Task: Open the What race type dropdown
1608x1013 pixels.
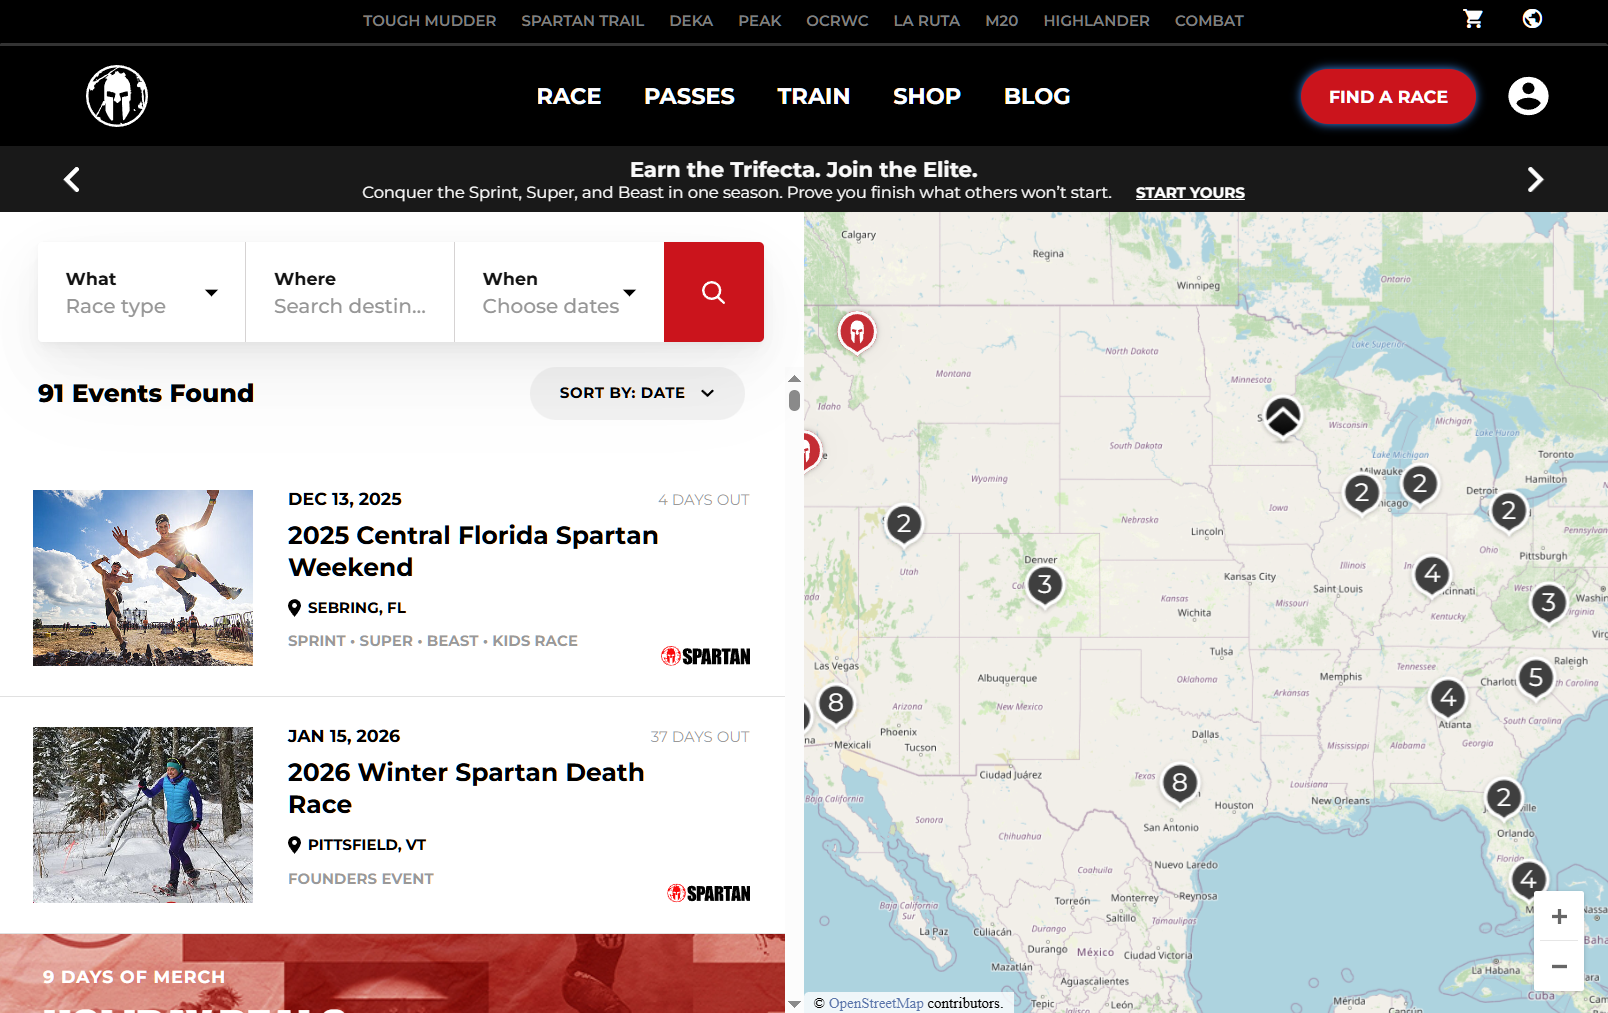Action: point(142,292)
